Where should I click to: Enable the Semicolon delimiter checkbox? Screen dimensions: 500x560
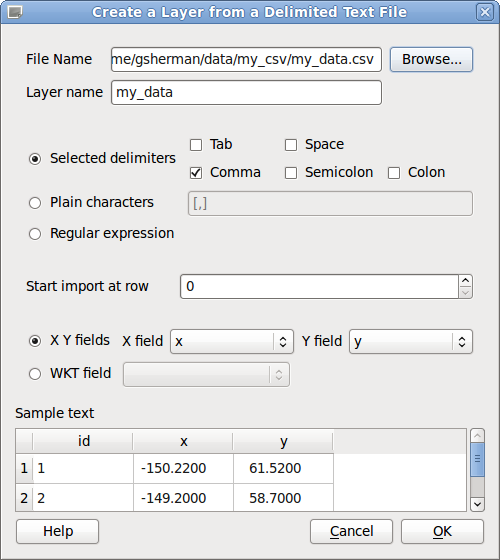point(291,173)
